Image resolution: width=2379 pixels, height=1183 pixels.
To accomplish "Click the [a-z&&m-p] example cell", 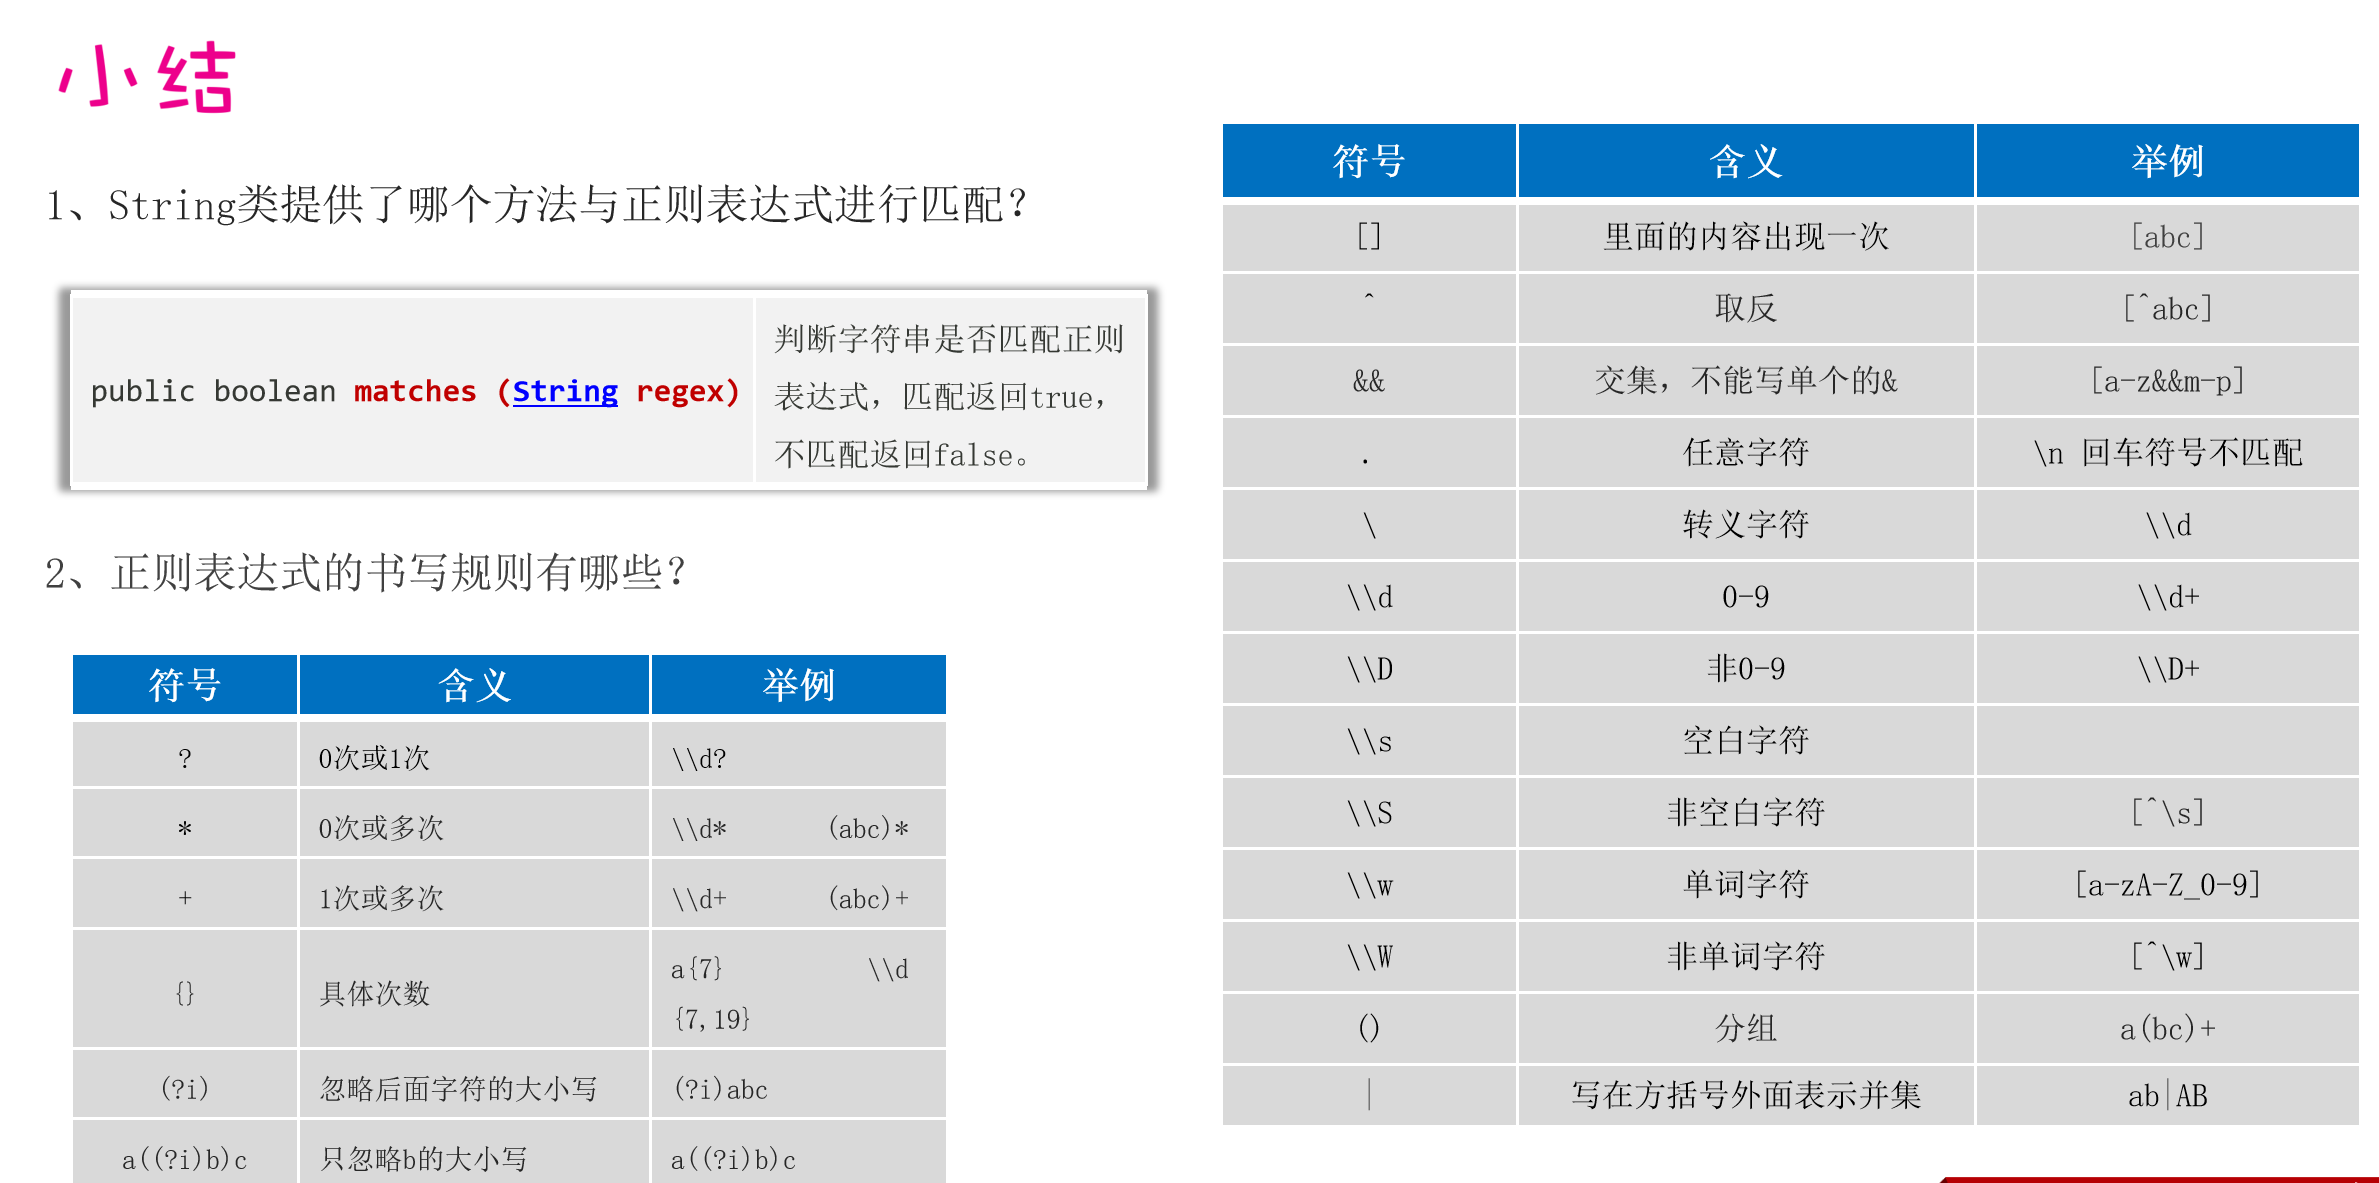I will (2166, 381).
